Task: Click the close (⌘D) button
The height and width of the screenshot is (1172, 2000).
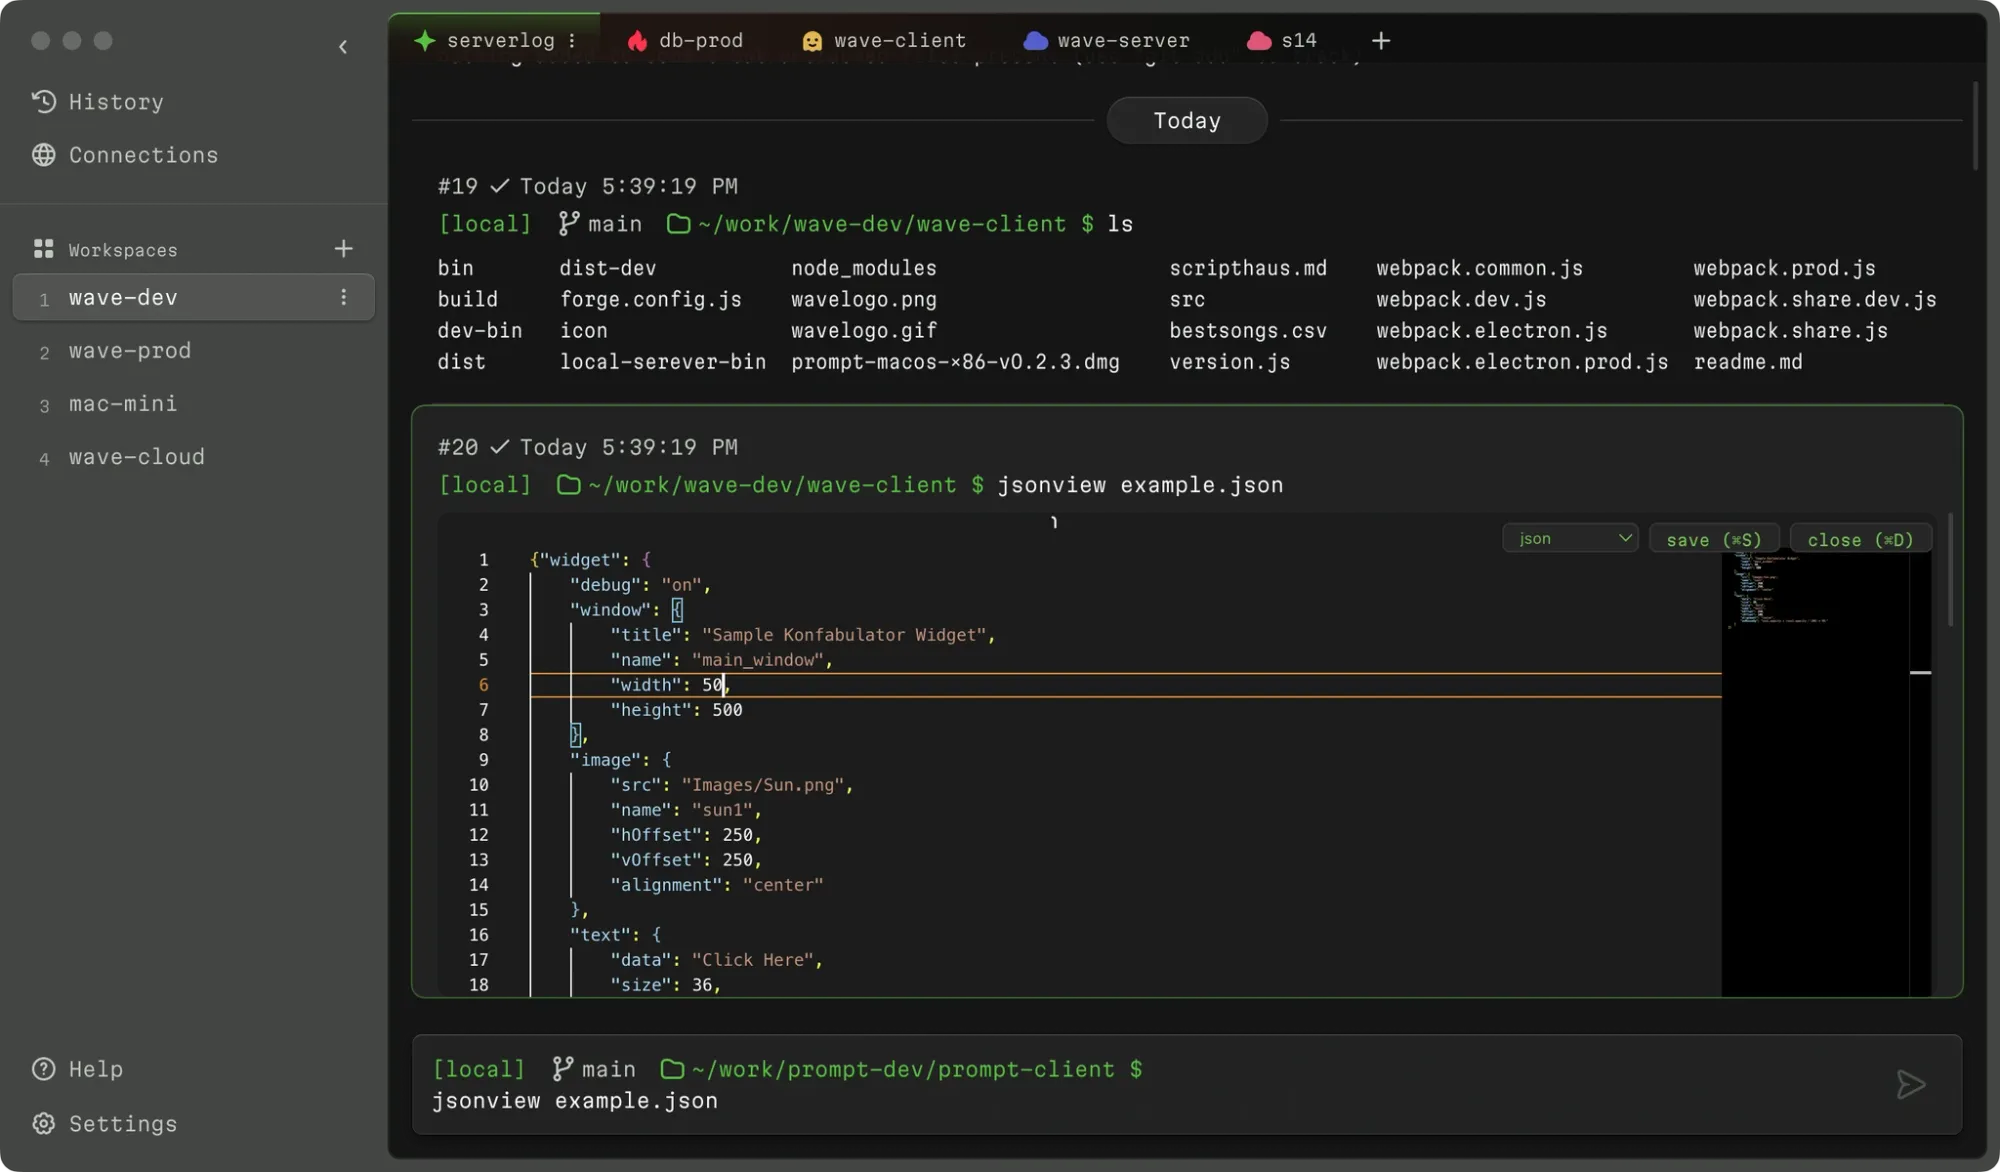Action: 1859,538
